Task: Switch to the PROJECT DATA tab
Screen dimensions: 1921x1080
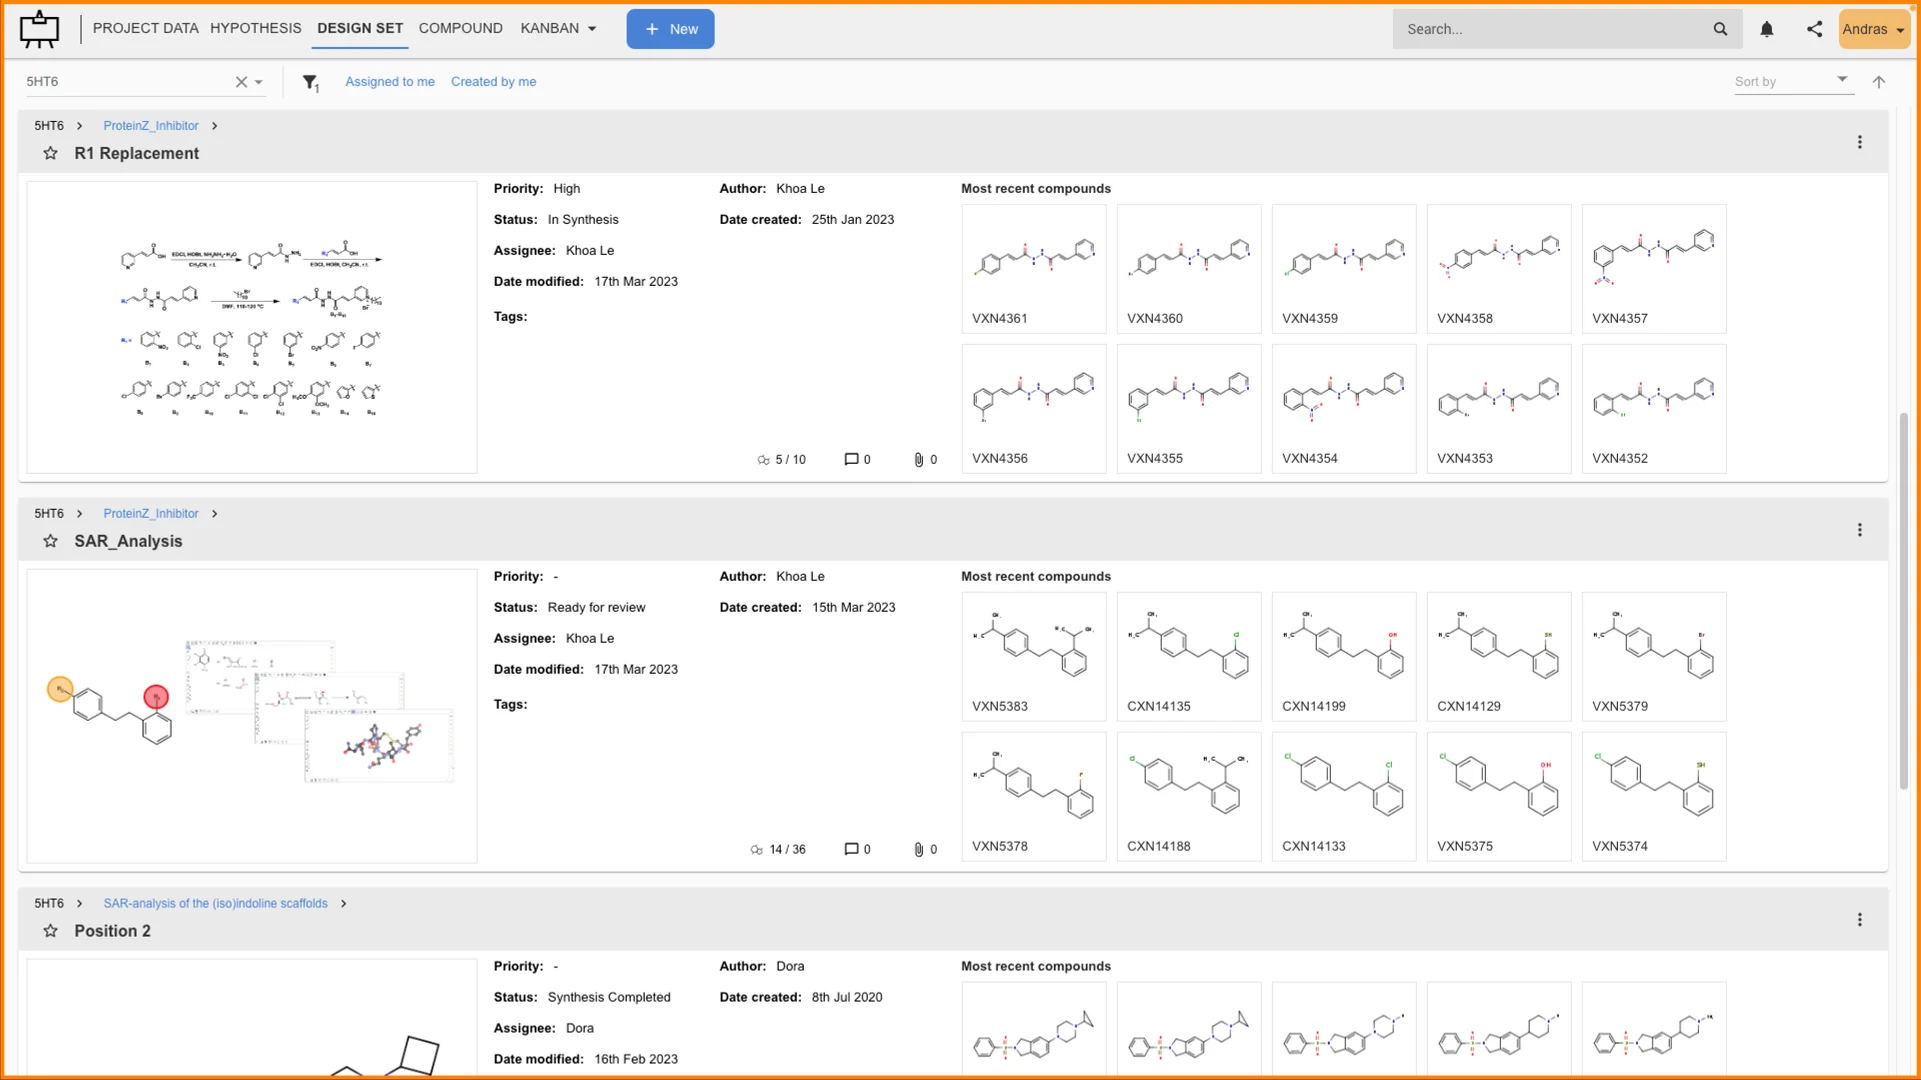Action: 146,28
